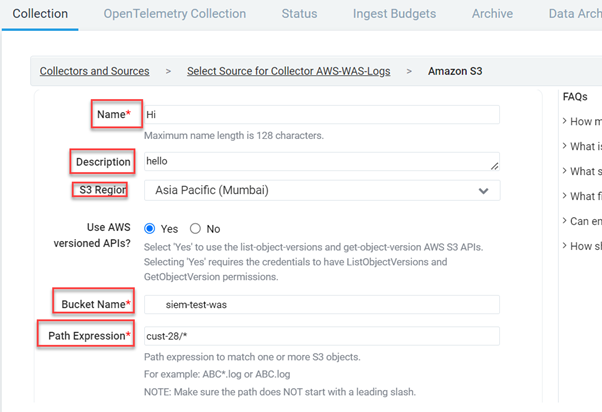Expand the FAQ starting with What s
The width and height of the screenshot is (602, 412).
click(582, 171)
